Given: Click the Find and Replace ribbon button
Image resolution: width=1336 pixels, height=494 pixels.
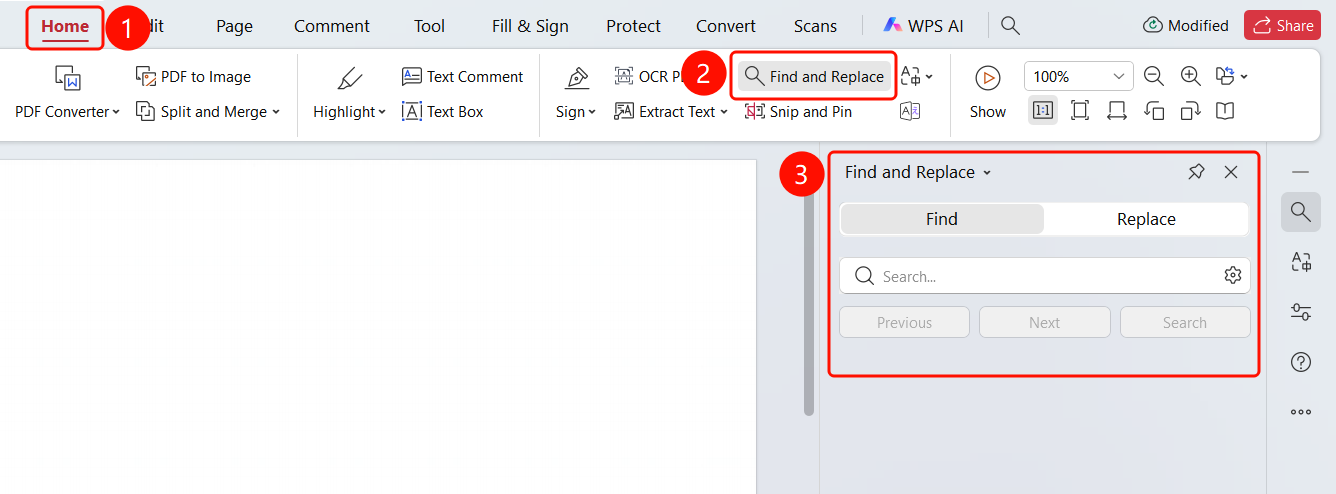Looking at the screenshot, I should coord(815,76).
